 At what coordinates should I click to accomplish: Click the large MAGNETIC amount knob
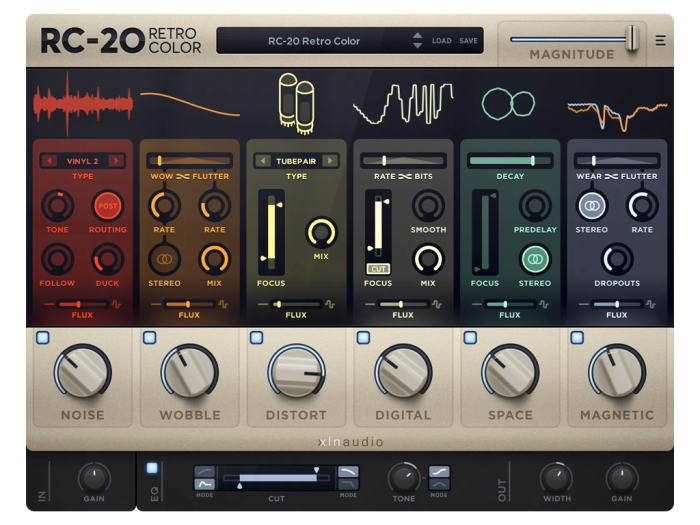pyautogui.click(x=617, y=371)
